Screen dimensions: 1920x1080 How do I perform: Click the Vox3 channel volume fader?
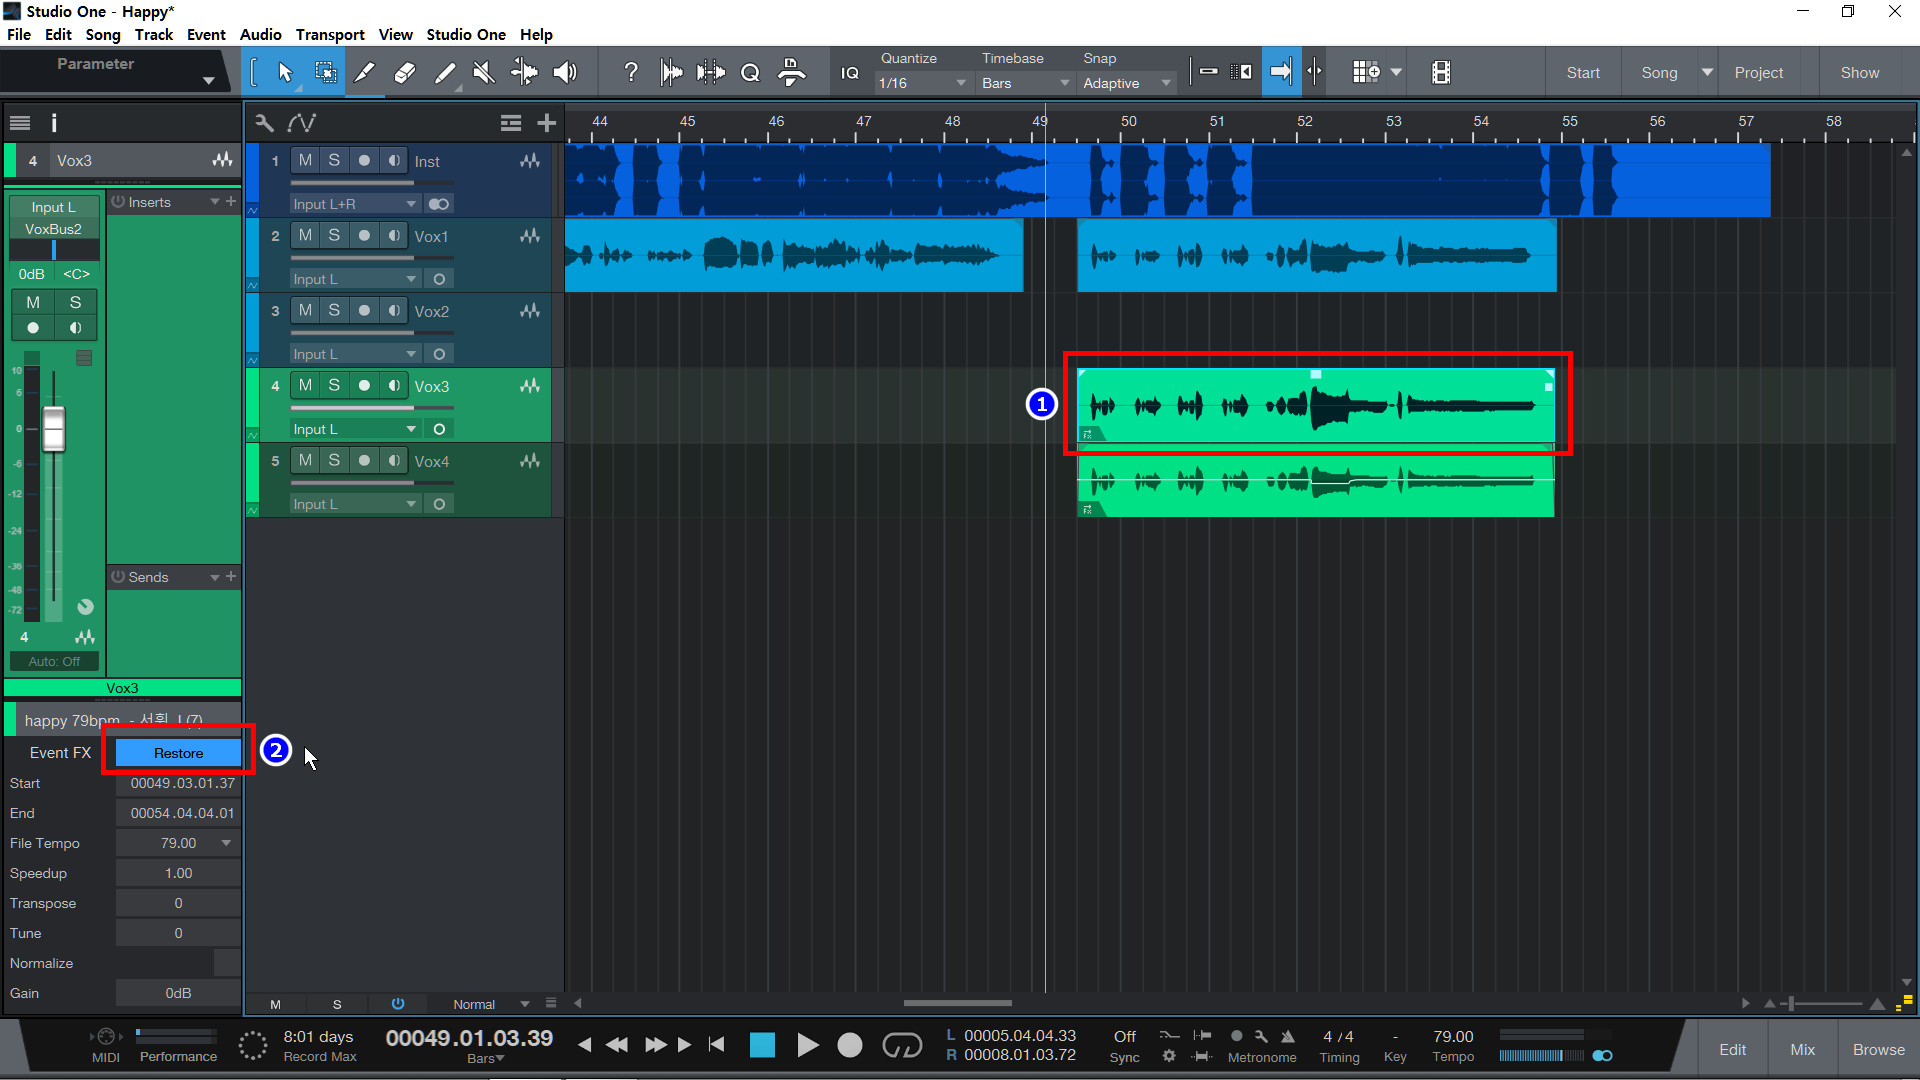click(53, 428)
